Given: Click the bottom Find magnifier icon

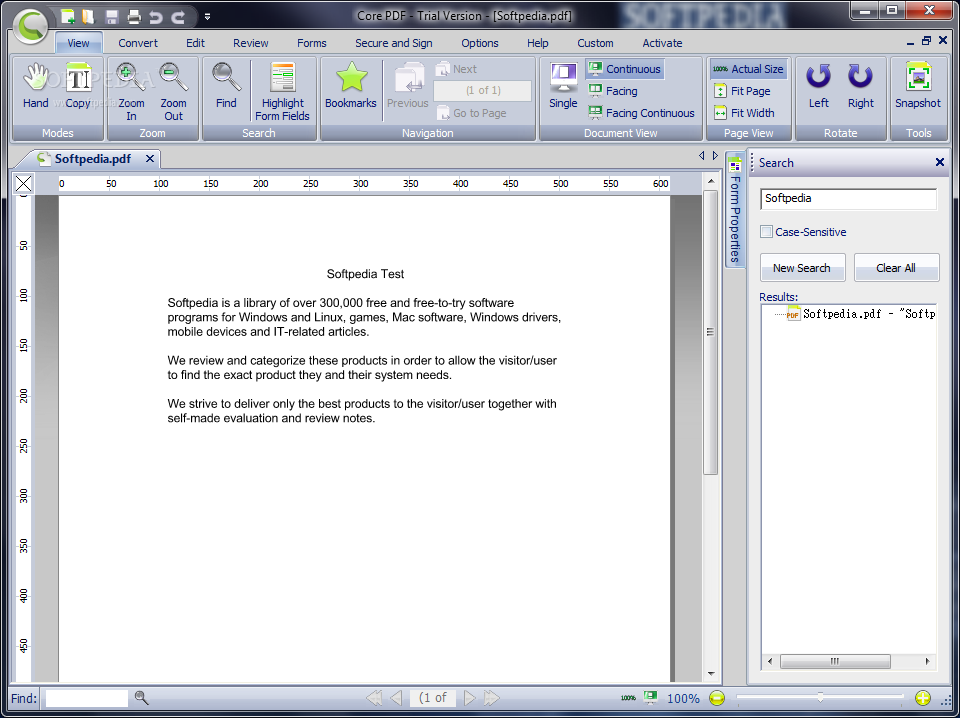Looking at the screenshot, I should point(141,697).
